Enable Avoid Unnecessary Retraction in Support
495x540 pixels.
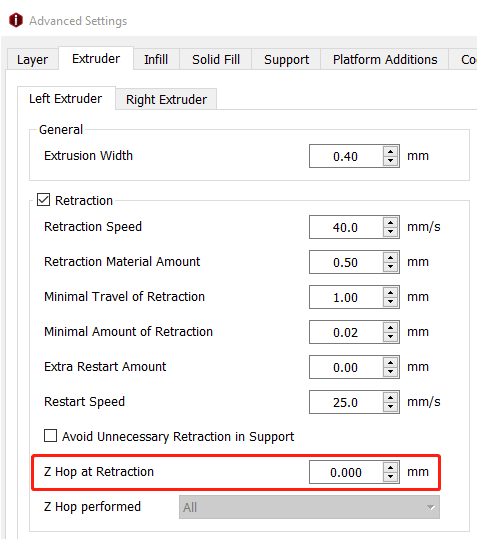click(51, 436)
